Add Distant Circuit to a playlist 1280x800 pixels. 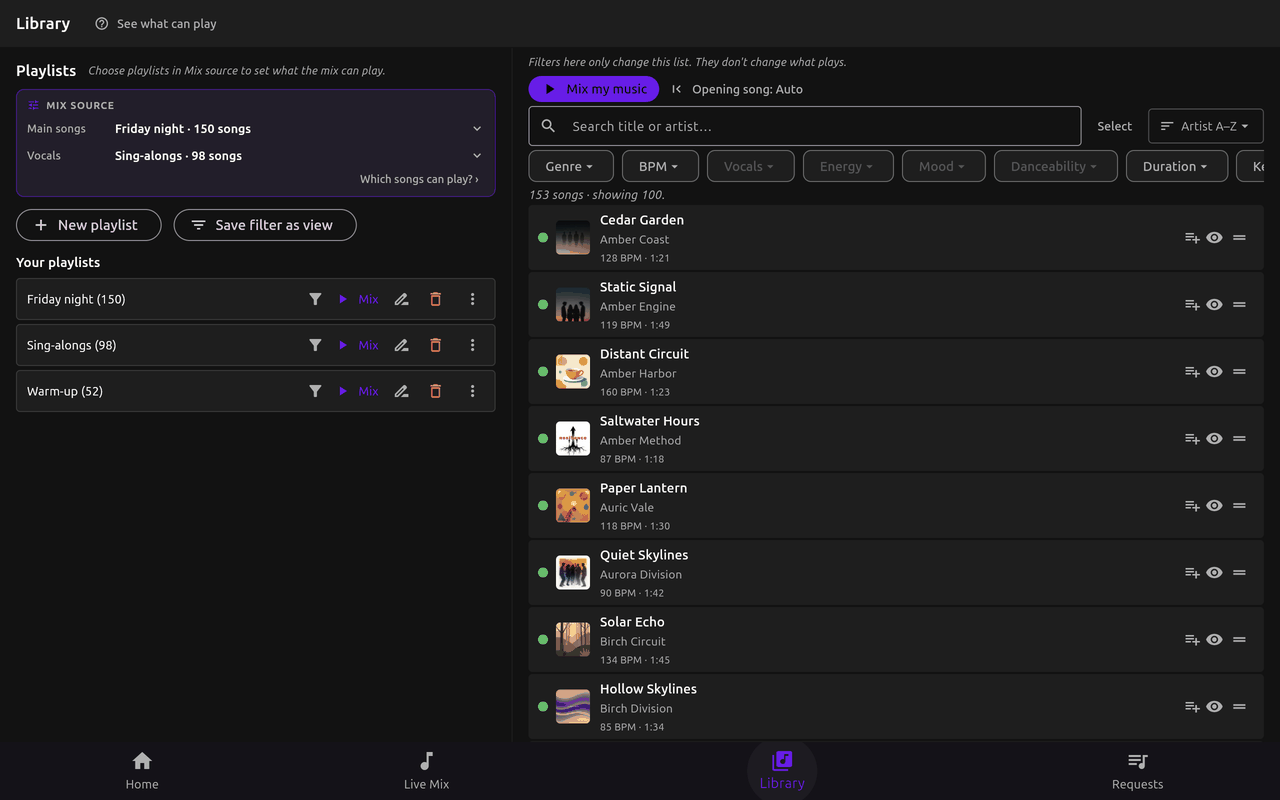coord(1192,372)
